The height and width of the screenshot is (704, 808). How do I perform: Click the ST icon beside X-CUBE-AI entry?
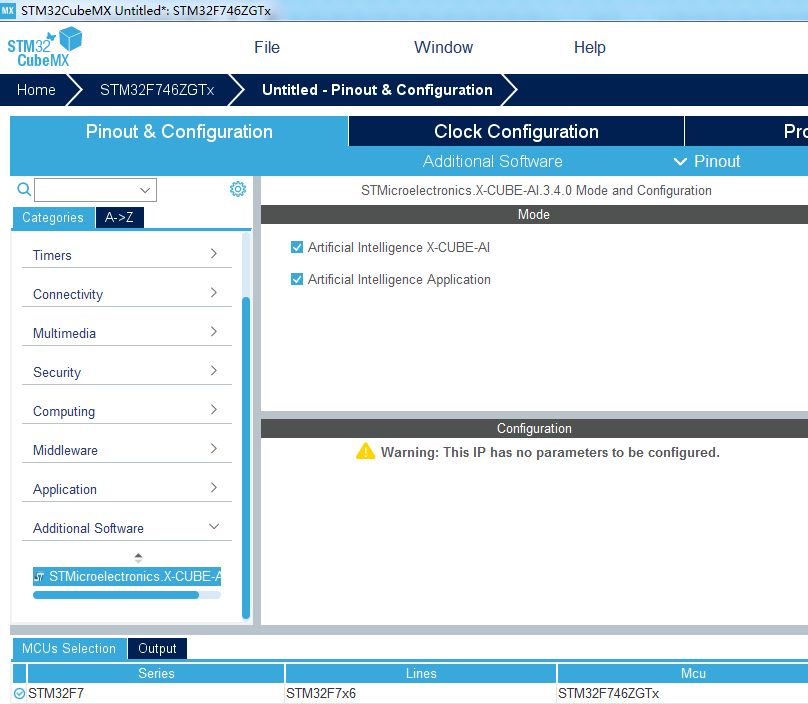[39, 576]
